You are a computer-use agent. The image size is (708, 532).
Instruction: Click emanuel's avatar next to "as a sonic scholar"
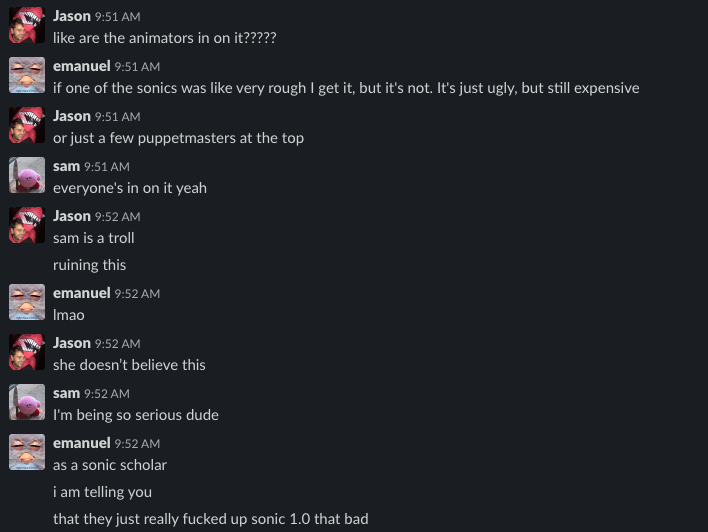tap(27, 453)
